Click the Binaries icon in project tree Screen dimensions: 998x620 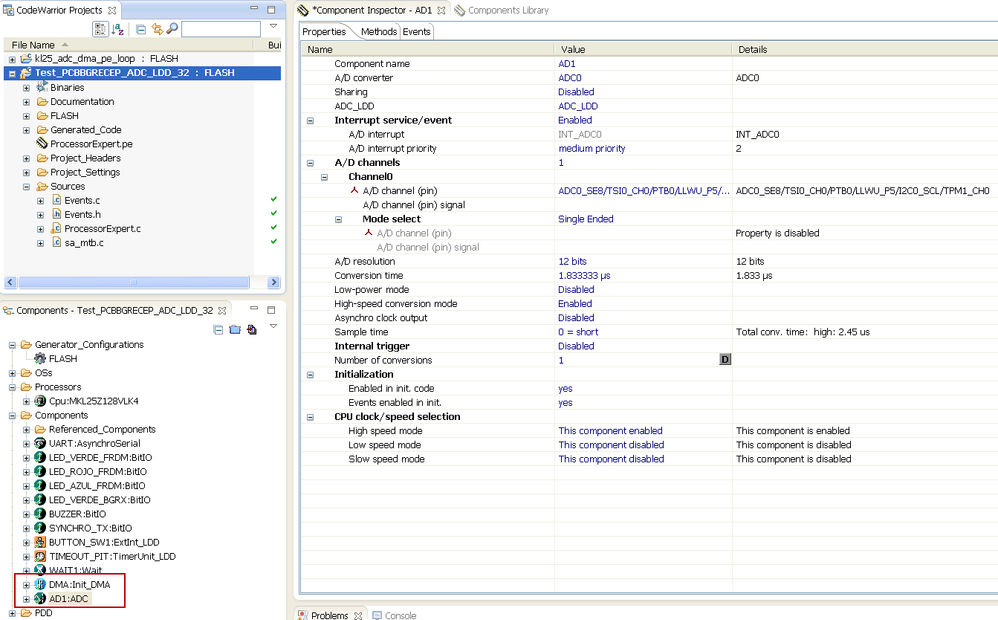[42, 87]
